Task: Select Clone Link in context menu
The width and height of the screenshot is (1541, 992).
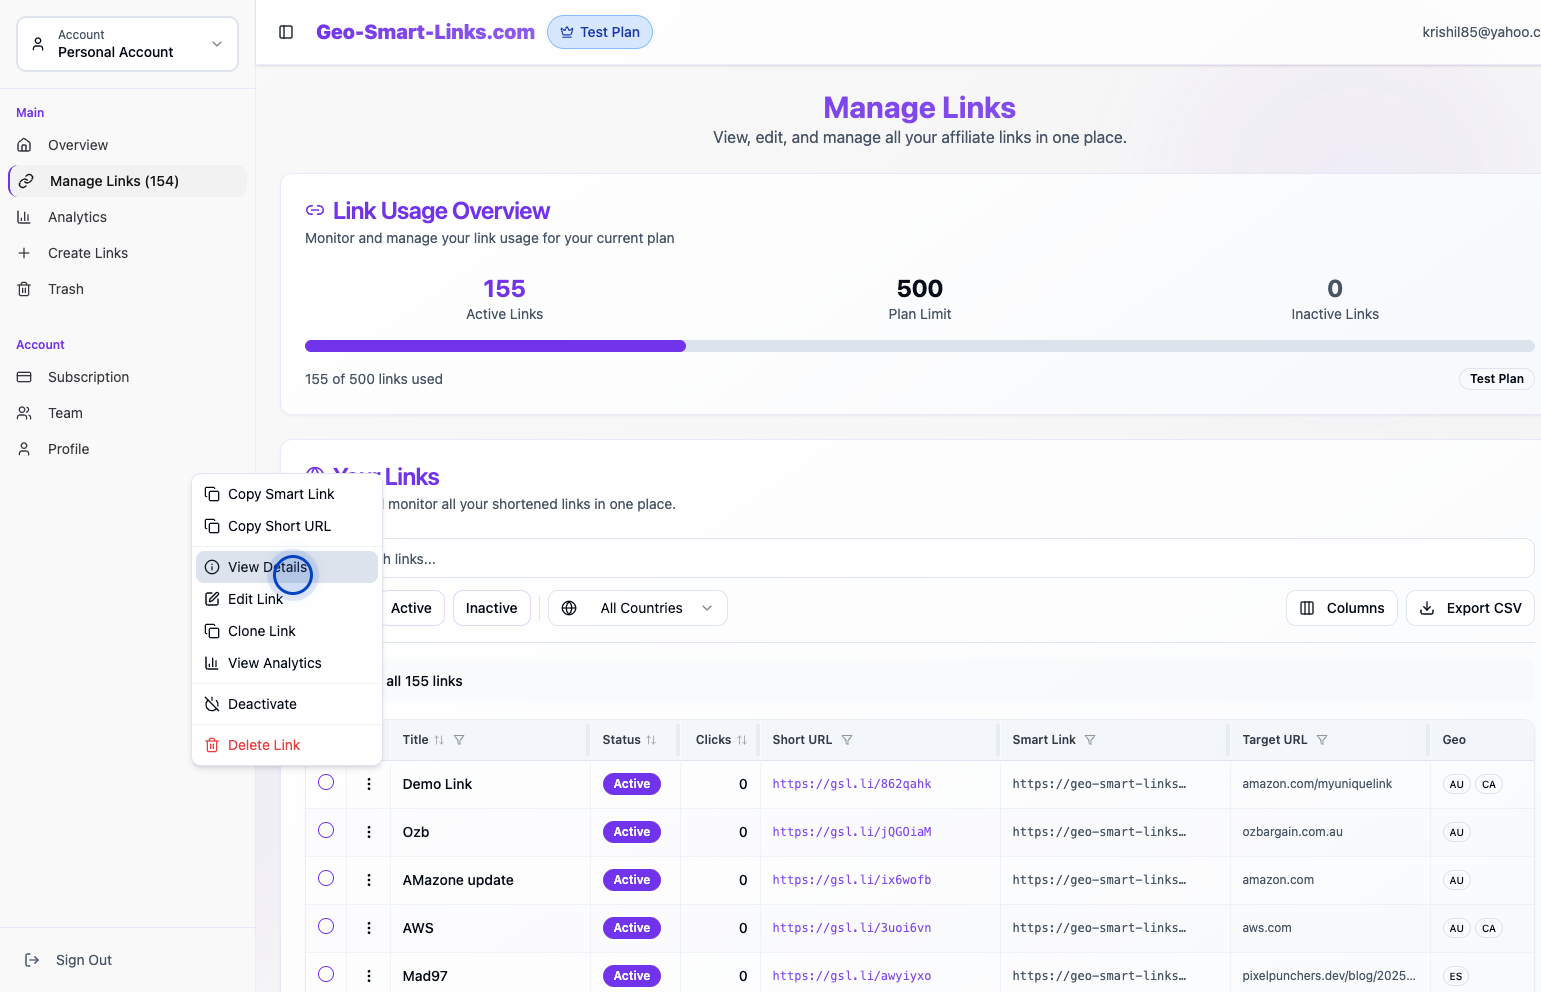Action: (x=287, y=631)
